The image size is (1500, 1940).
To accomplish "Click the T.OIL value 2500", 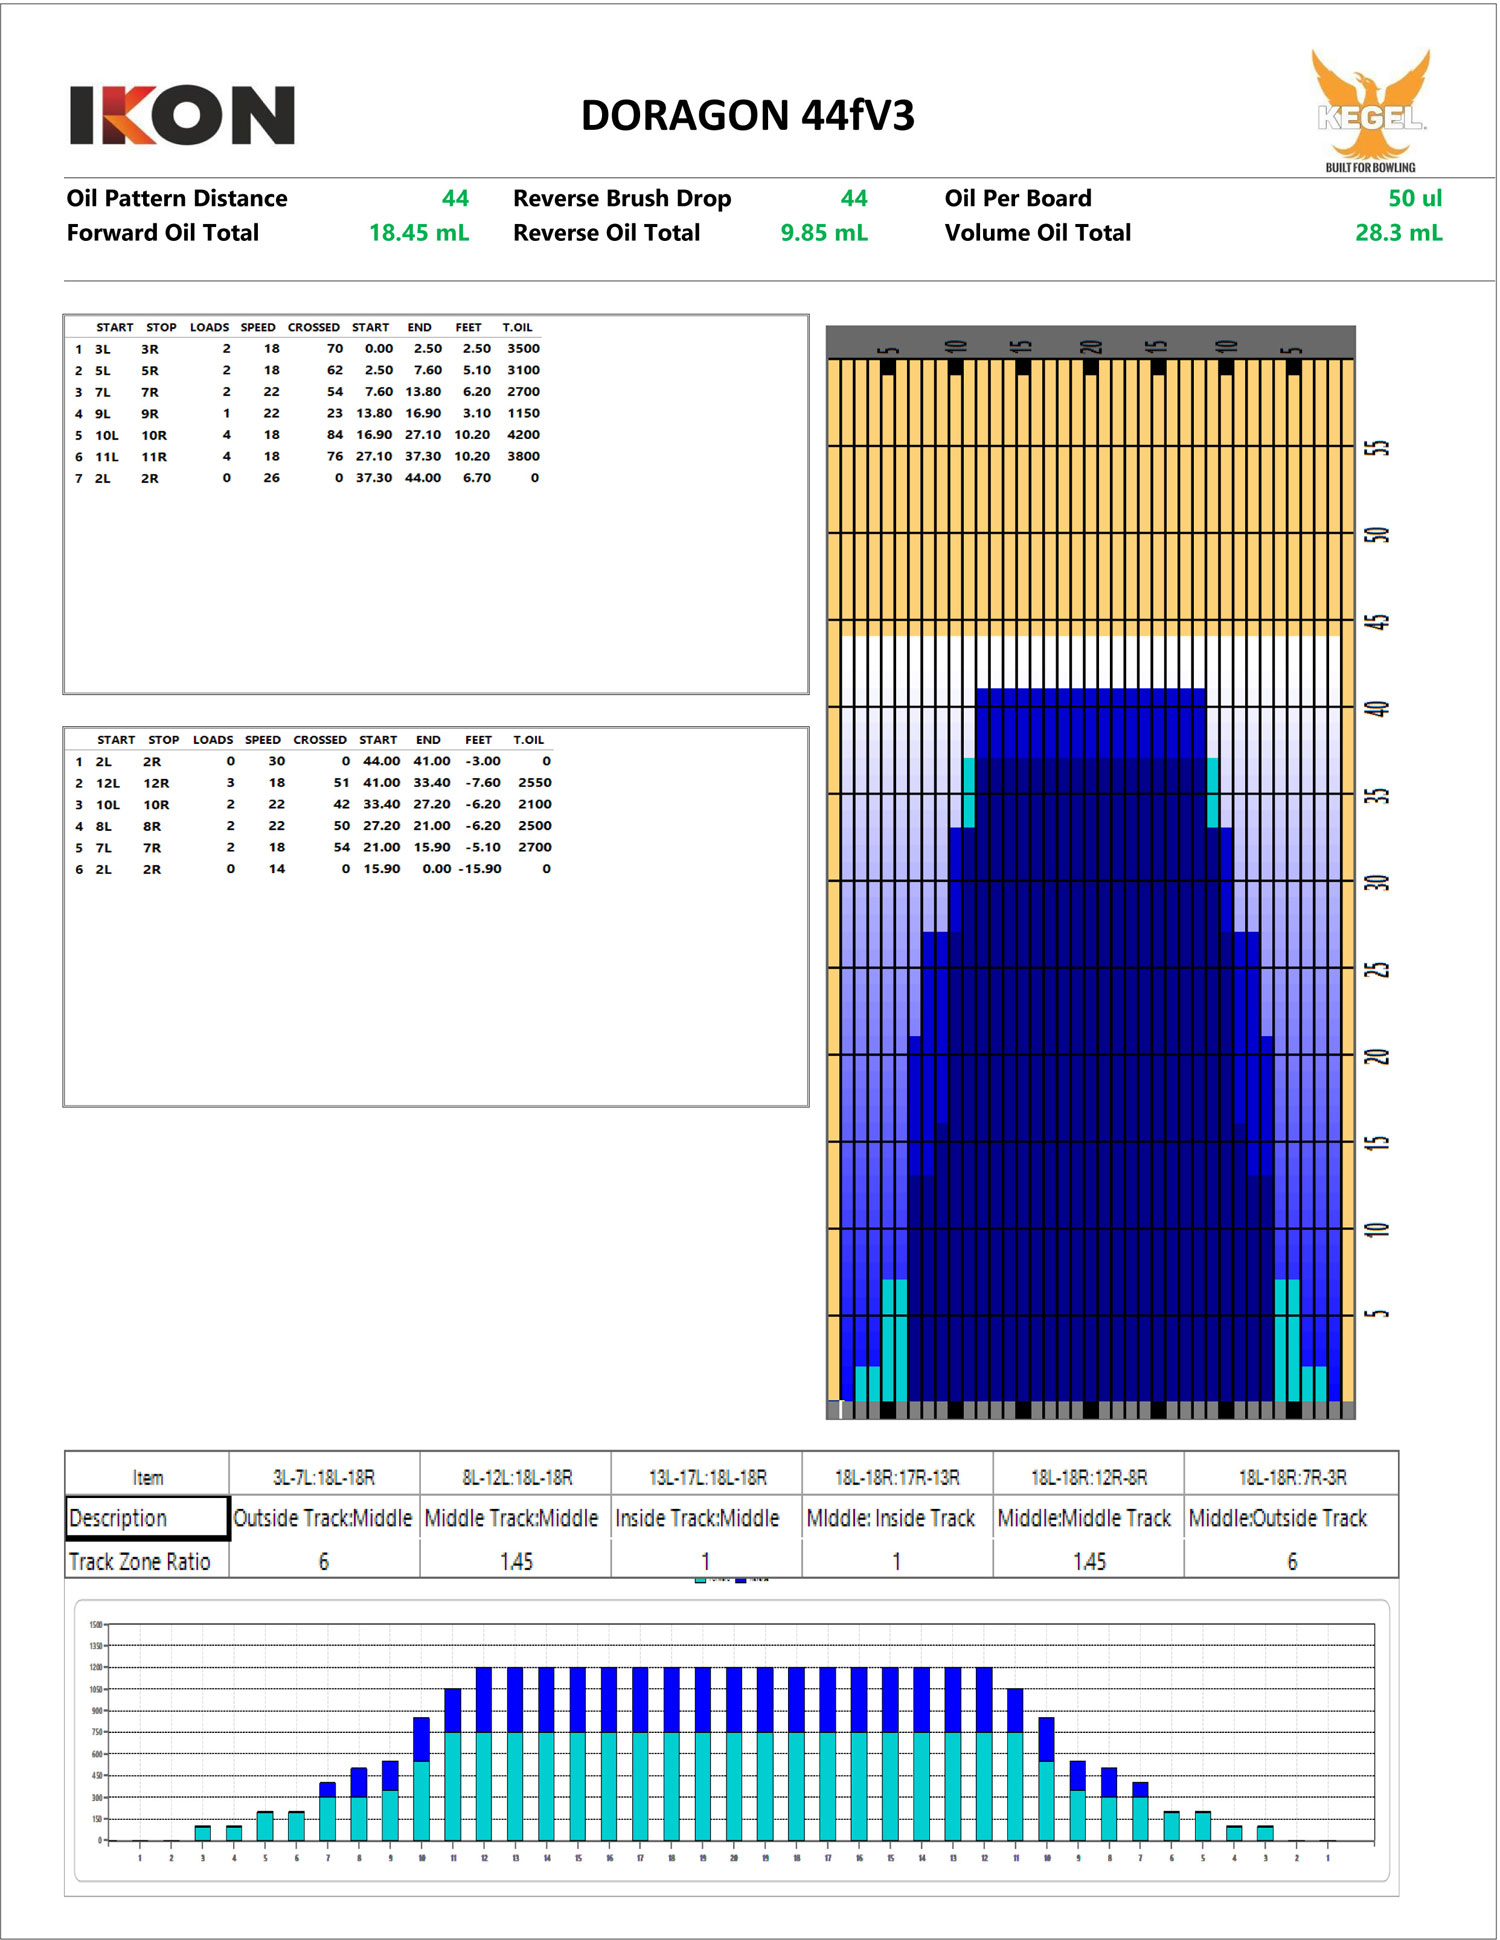I will tap(535, 826).
